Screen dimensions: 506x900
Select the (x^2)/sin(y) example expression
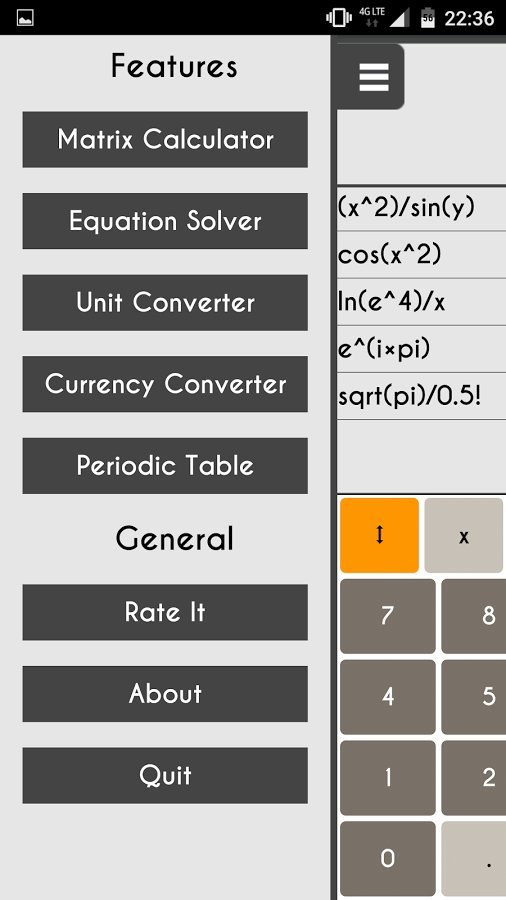pyautogui.click(x=421, y=208)
